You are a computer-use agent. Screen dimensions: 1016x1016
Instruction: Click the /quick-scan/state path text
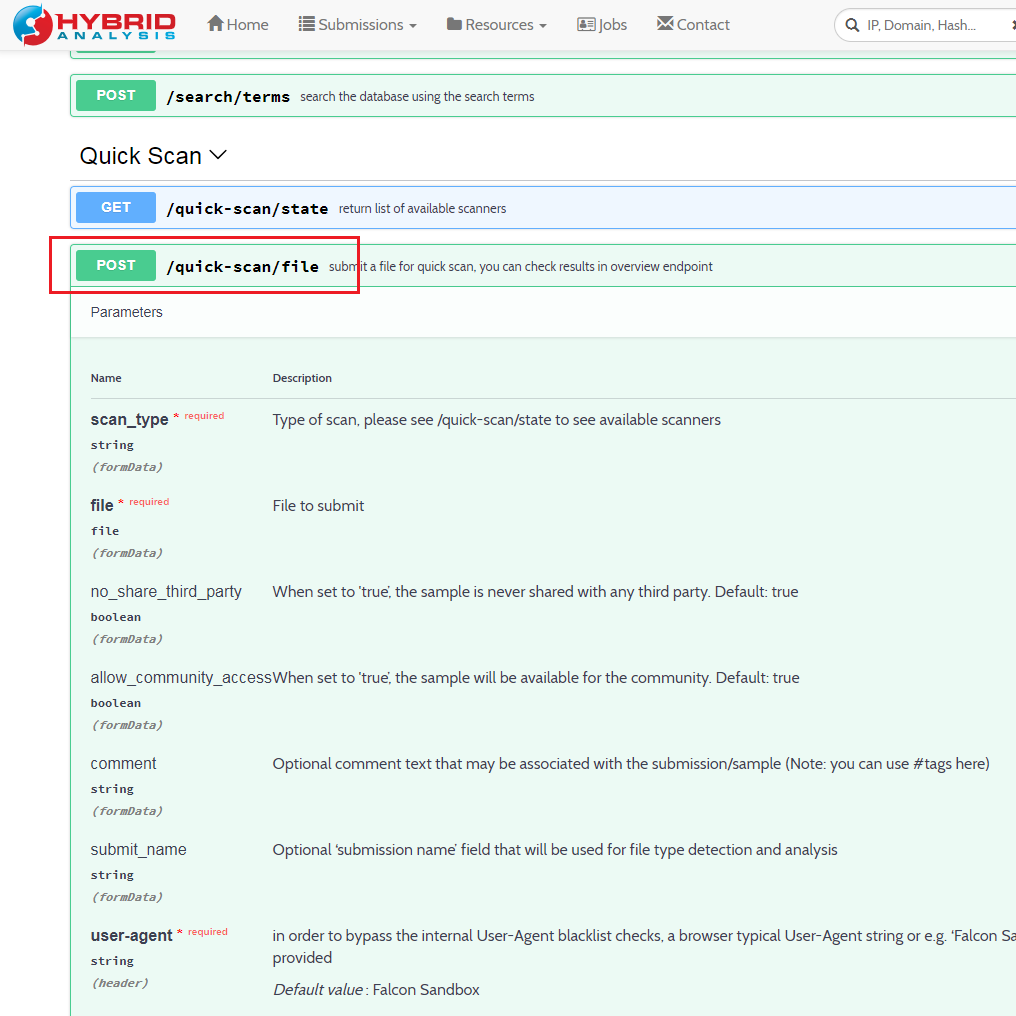(x=248, y=209)
